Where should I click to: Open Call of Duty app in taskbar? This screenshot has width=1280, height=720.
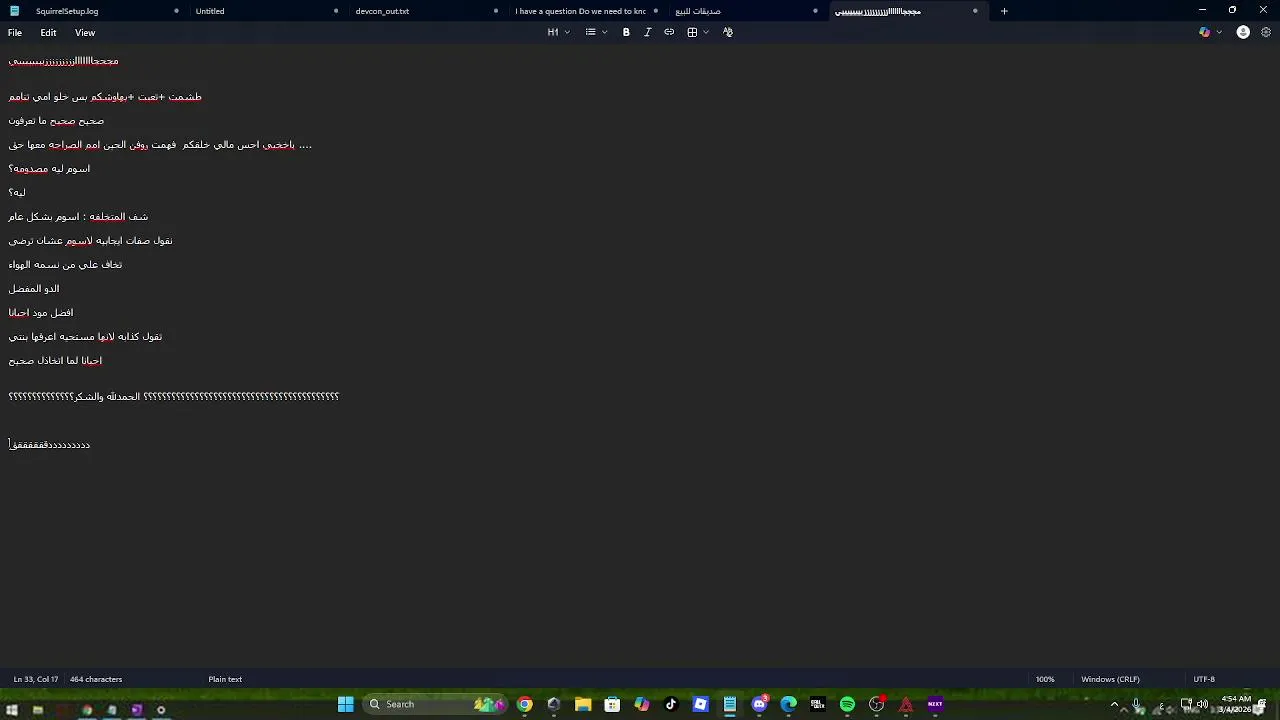pyautogui.click(x=818, y=704)
